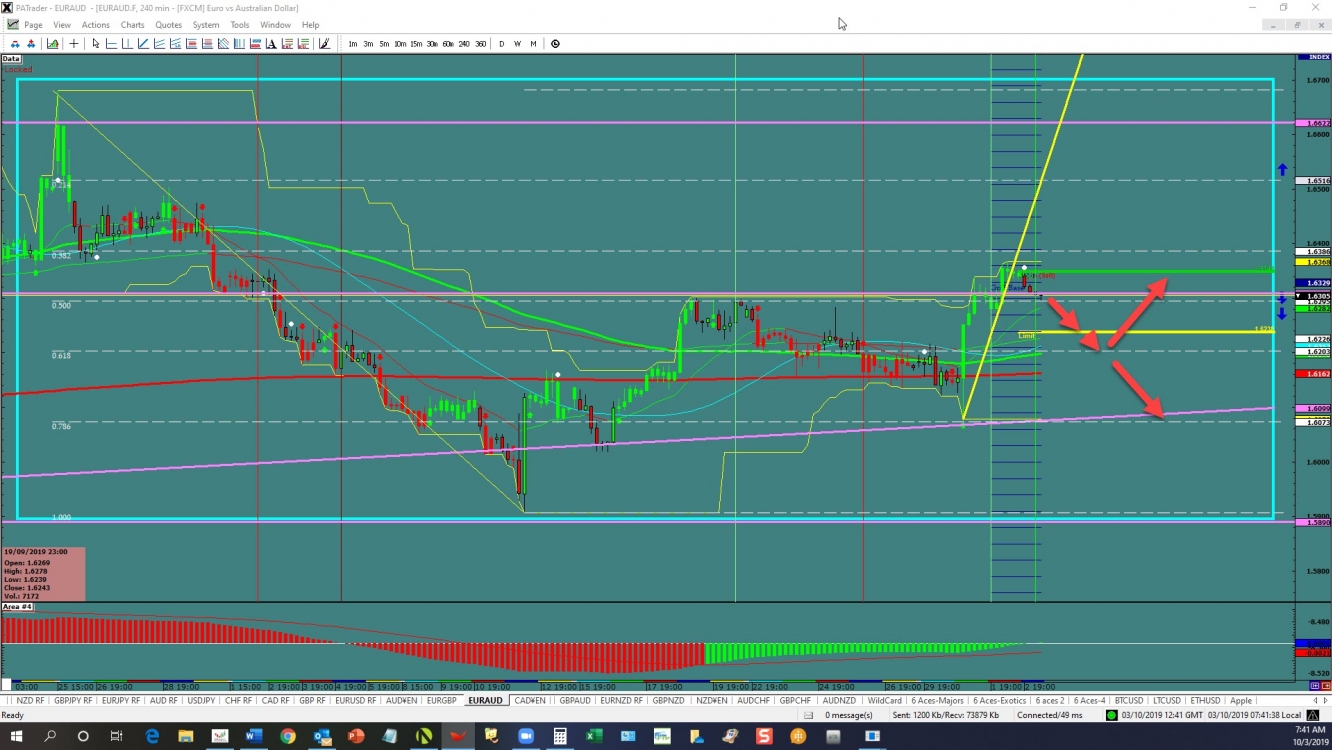Switch to the ETHUSD tab

point(1205,700)
